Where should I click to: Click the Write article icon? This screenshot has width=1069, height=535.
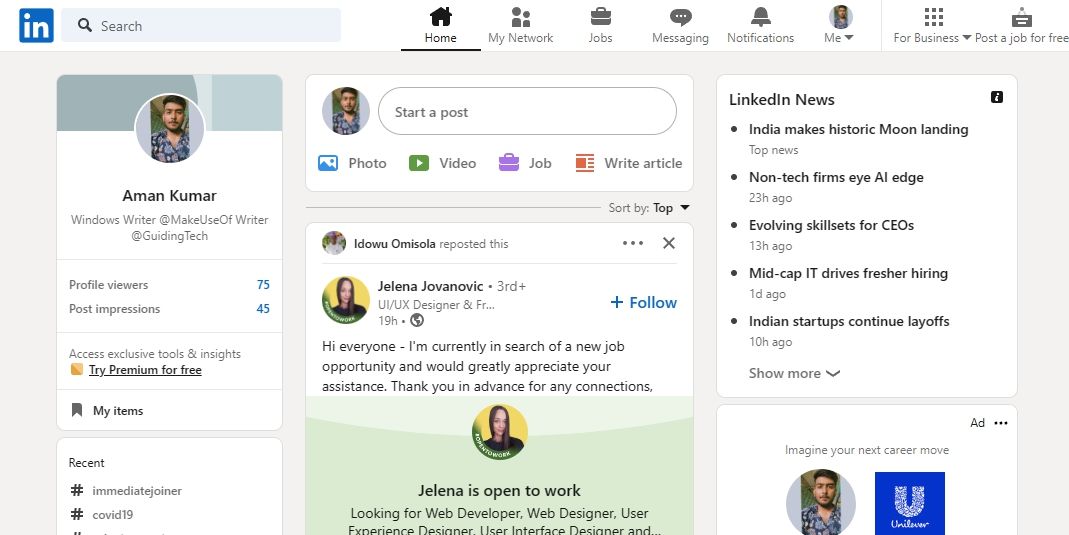pyautogui.click(x=585, y=163)
